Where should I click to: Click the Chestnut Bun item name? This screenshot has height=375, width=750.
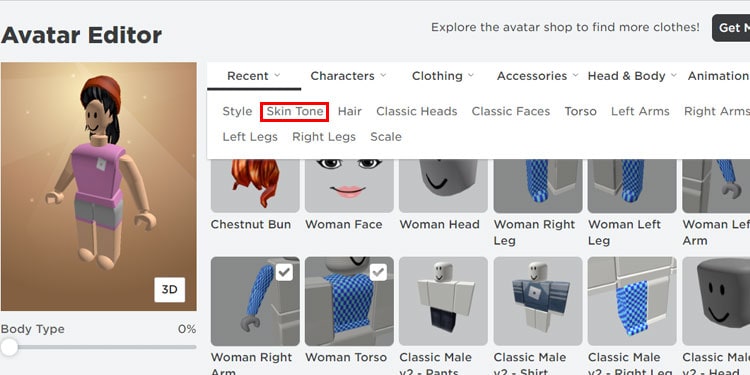(x=251, y=224)
